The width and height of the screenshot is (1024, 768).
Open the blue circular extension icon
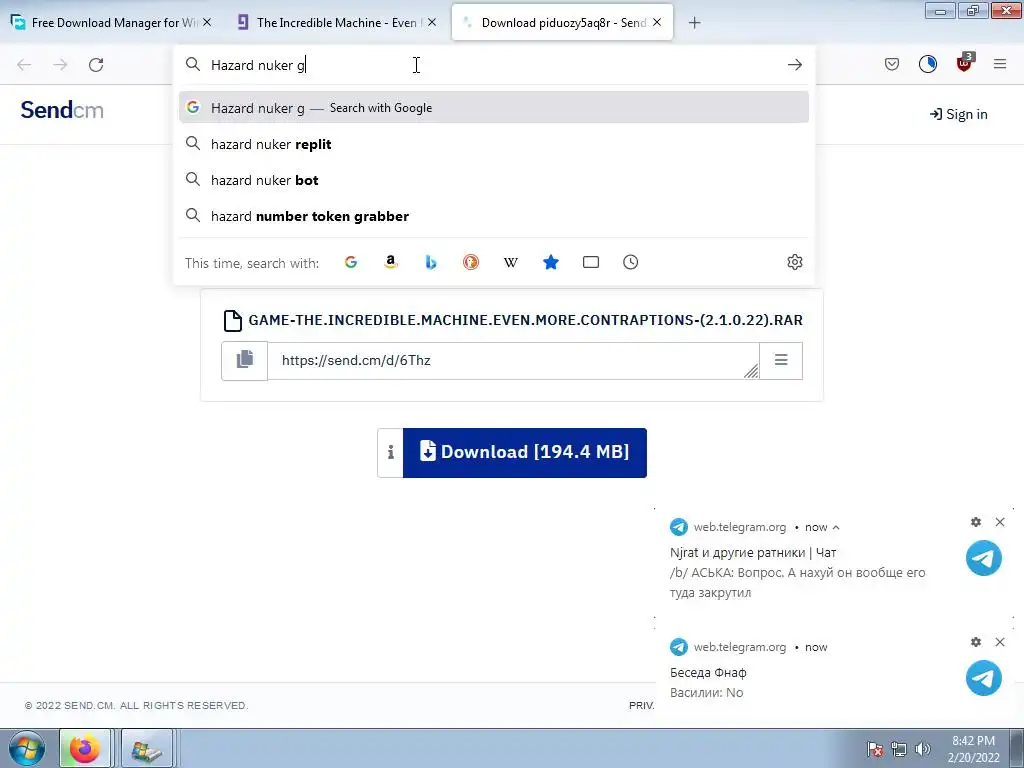point(927,64)
